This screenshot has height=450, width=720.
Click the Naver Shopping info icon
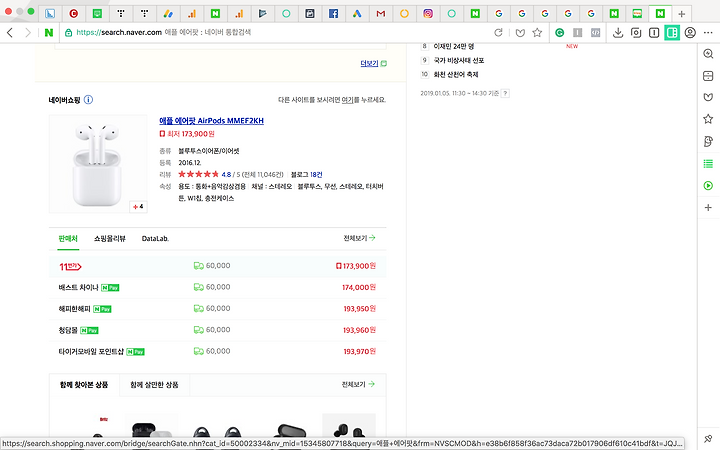(x=89, y=100)
